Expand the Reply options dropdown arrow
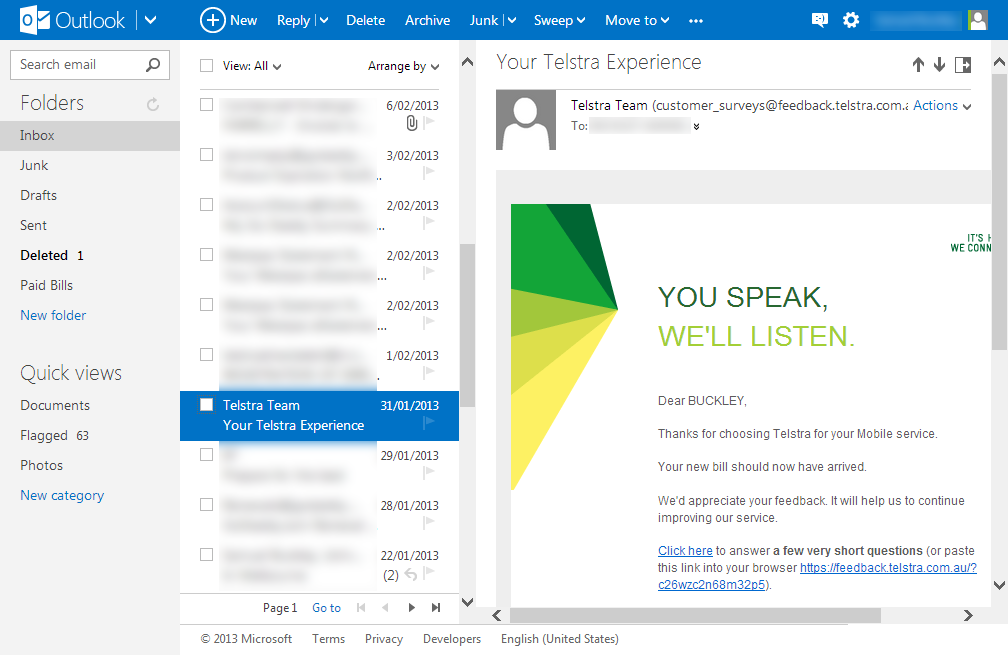This screenshot has width=1008, height=655. point(324,21)
